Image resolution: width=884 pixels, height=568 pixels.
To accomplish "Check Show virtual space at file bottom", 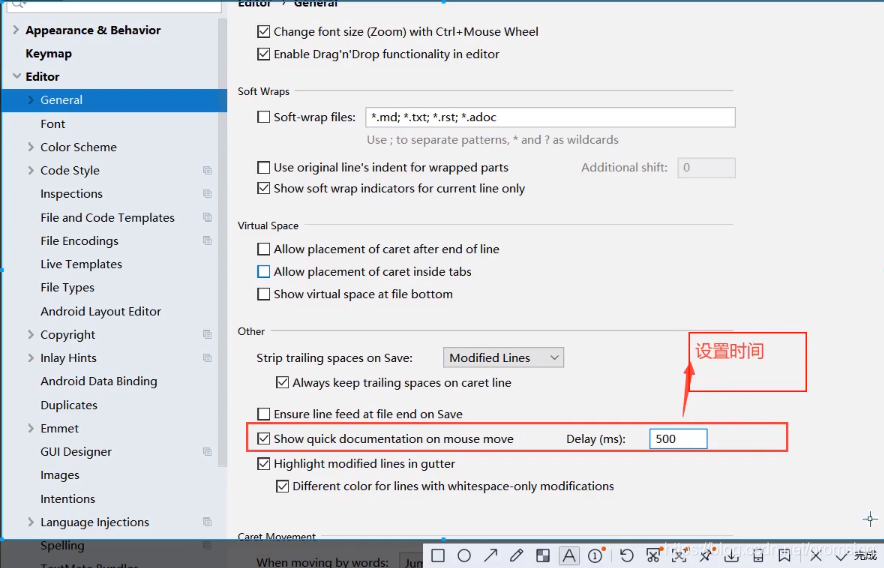I will tap(263, 294).
